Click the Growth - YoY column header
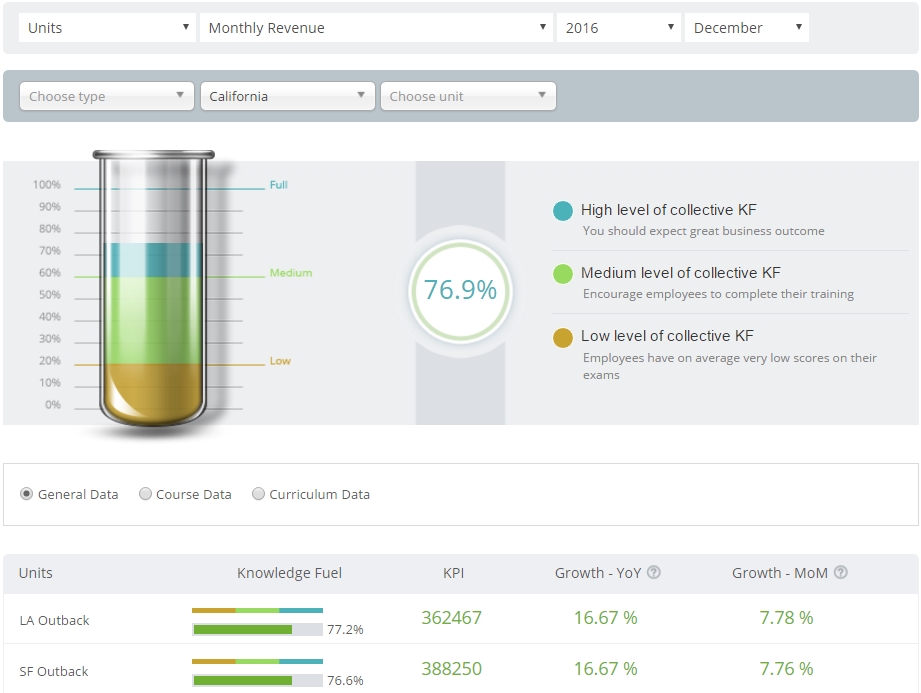Image resolution: width=921 pixels, height=693 pixels. (x=598, y=573)
